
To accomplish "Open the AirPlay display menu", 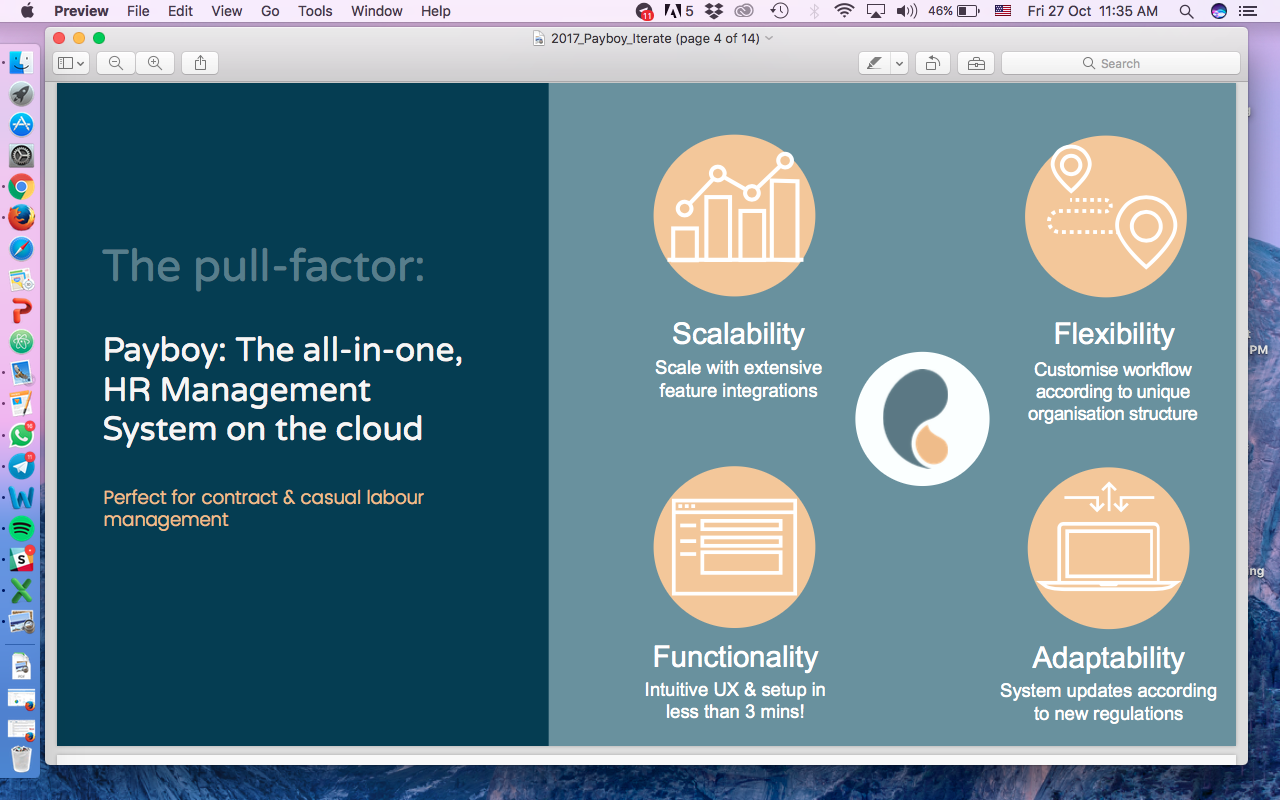I will (x=876, y=11).
